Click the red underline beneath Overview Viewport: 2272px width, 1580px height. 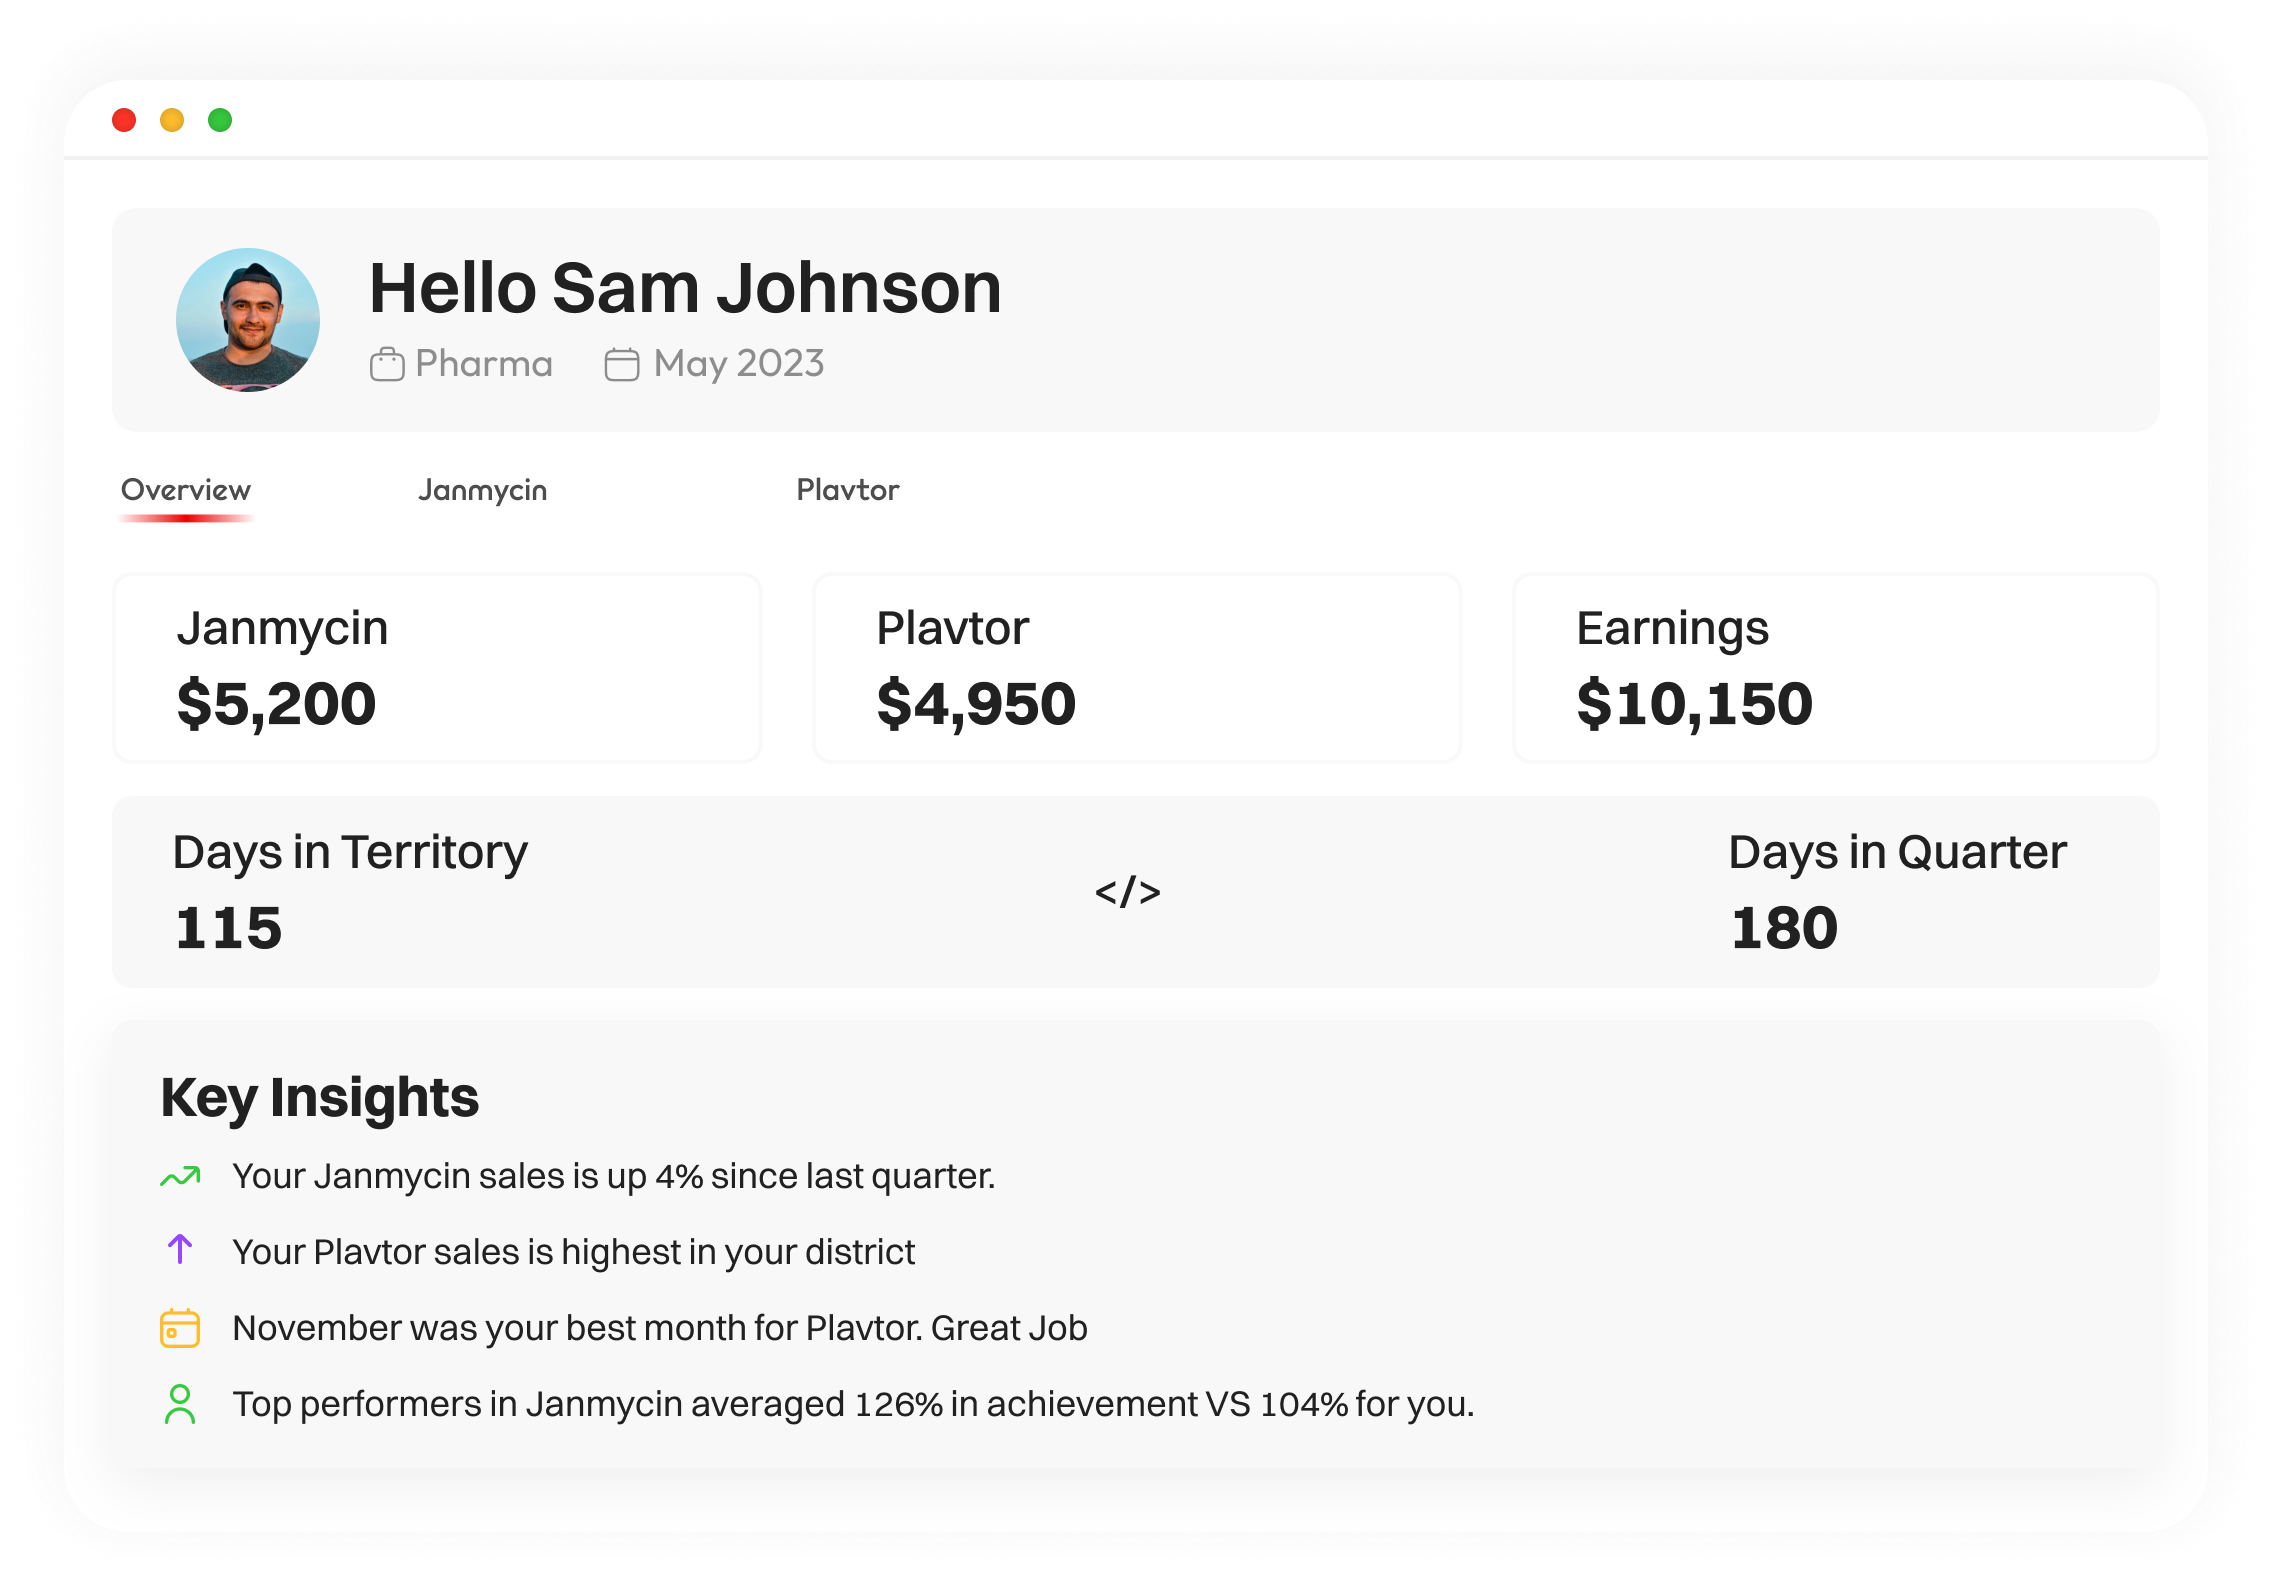[x=185, y=518]
